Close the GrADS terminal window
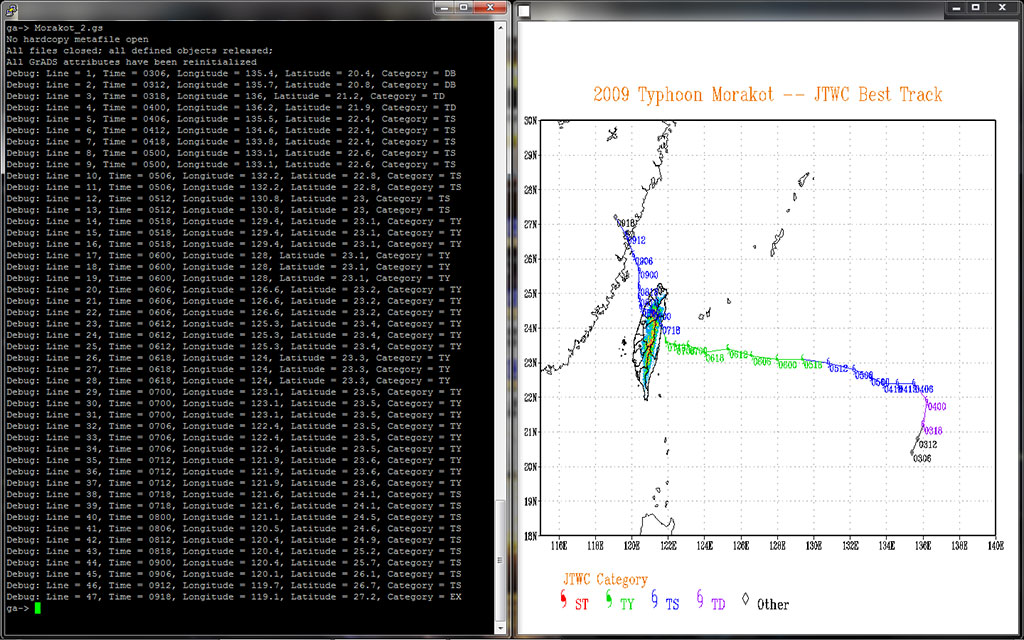This screenshot has height=640, width=1024. [x=490, y=7]
